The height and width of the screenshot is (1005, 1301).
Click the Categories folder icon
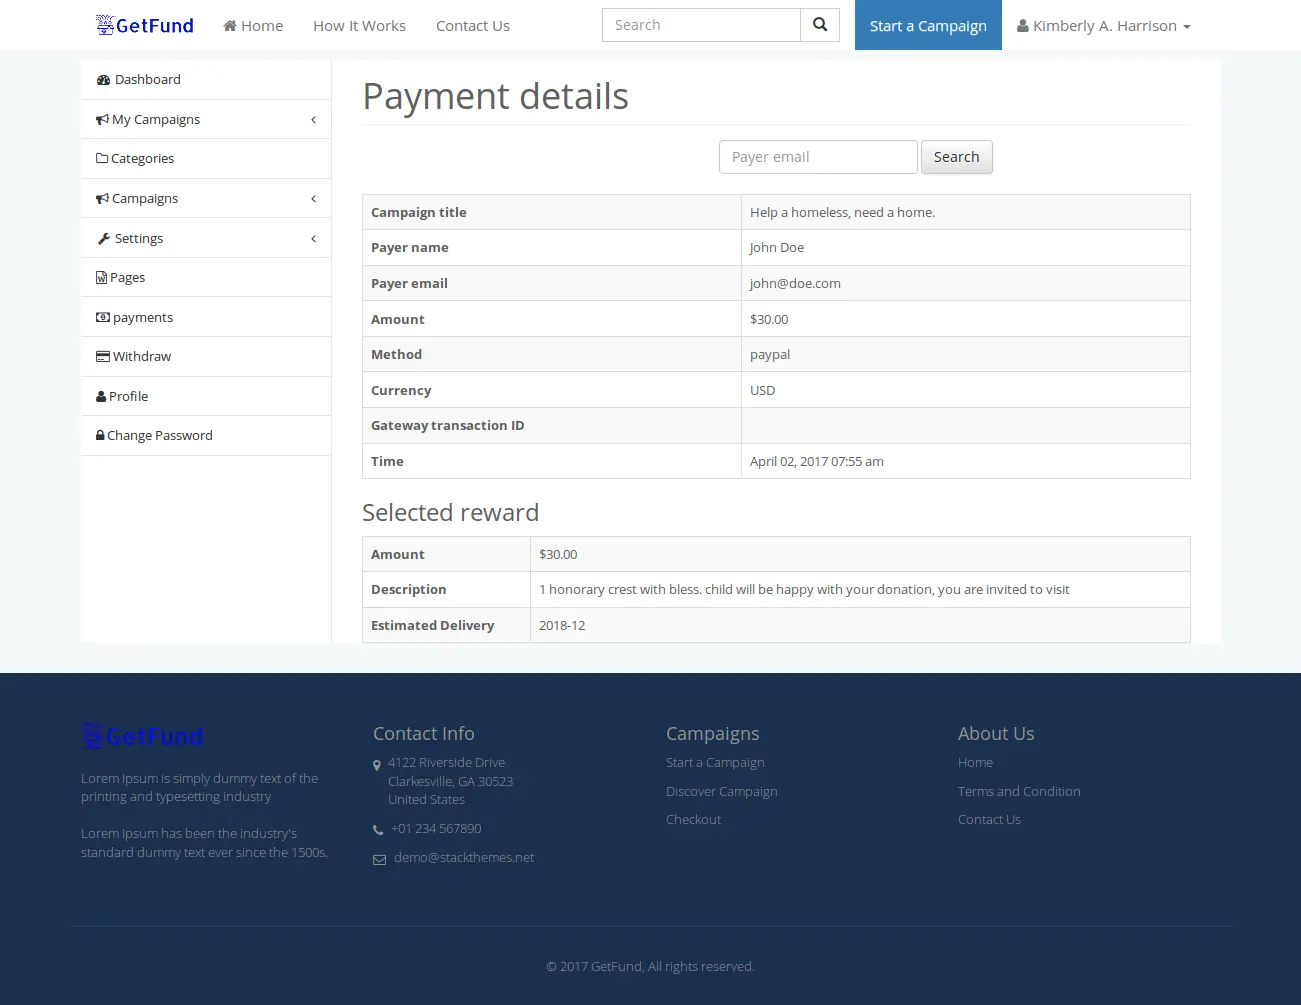[102, 158]
